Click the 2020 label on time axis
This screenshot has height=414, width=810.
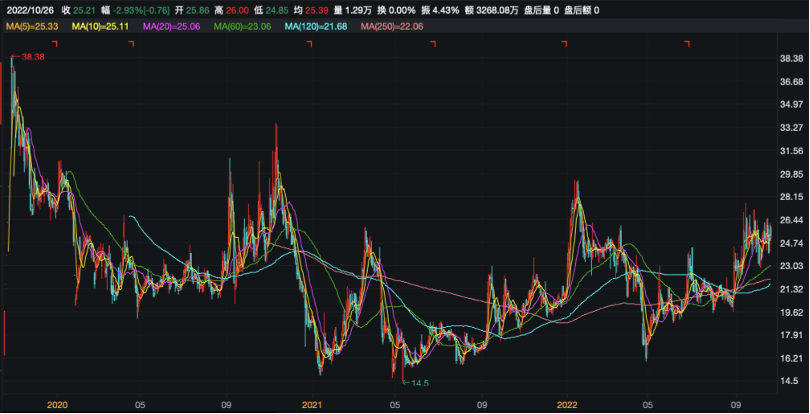point(57,405)
